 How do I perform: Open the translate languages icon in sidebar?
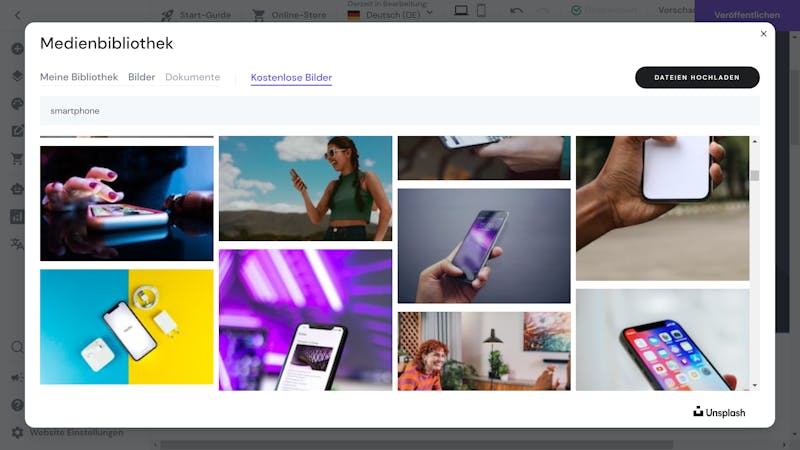[17, 244]
